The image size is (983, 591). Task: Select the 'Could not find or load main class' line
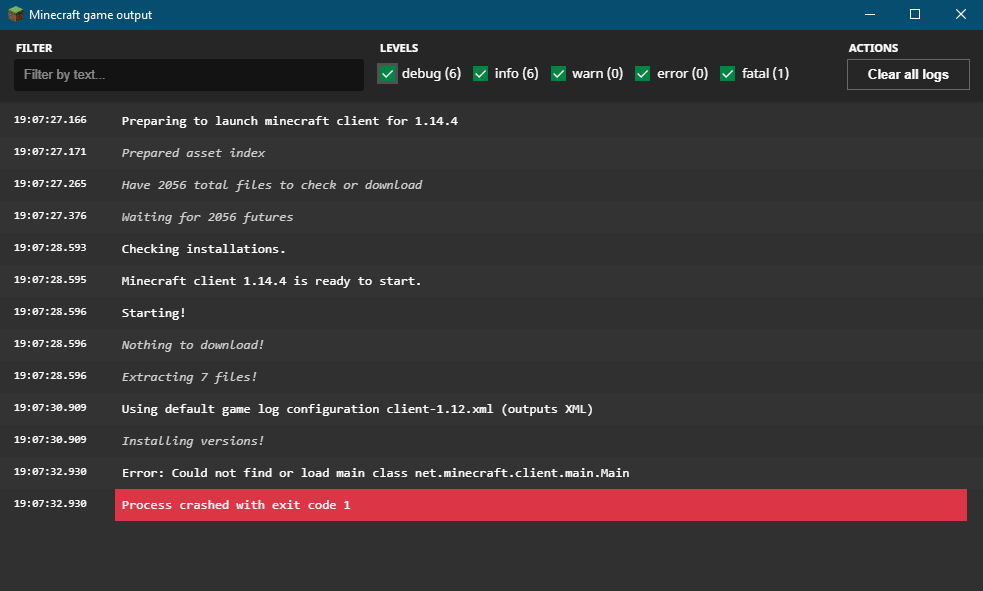coord(375,473)
